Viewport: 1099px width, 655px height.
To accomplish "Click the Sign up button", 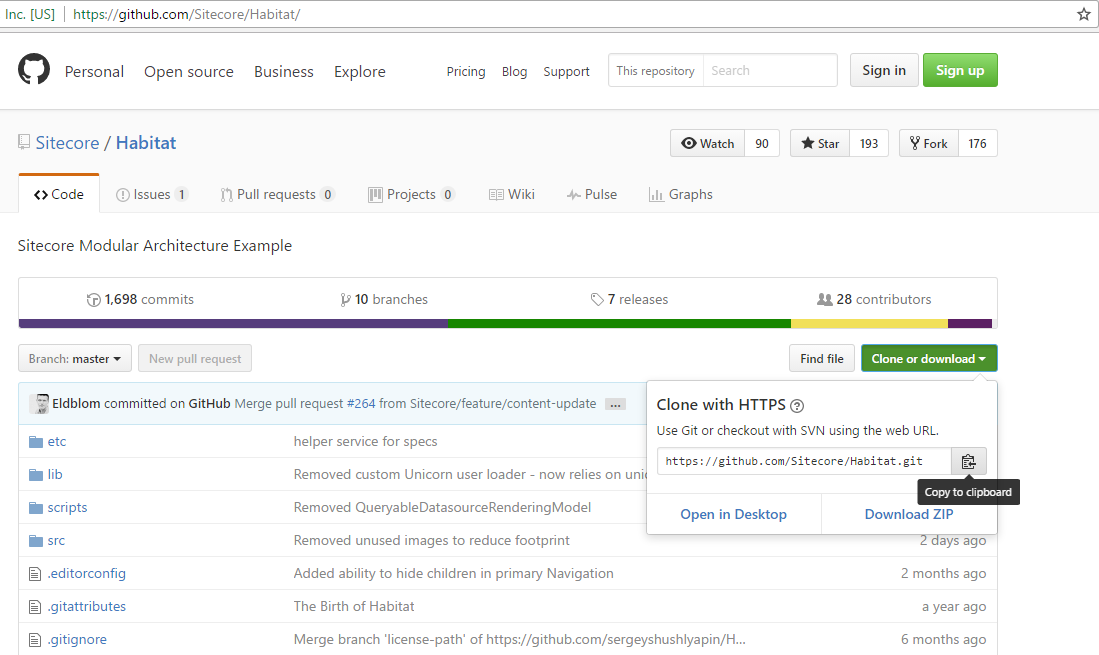I will click(x=959, y=70).
